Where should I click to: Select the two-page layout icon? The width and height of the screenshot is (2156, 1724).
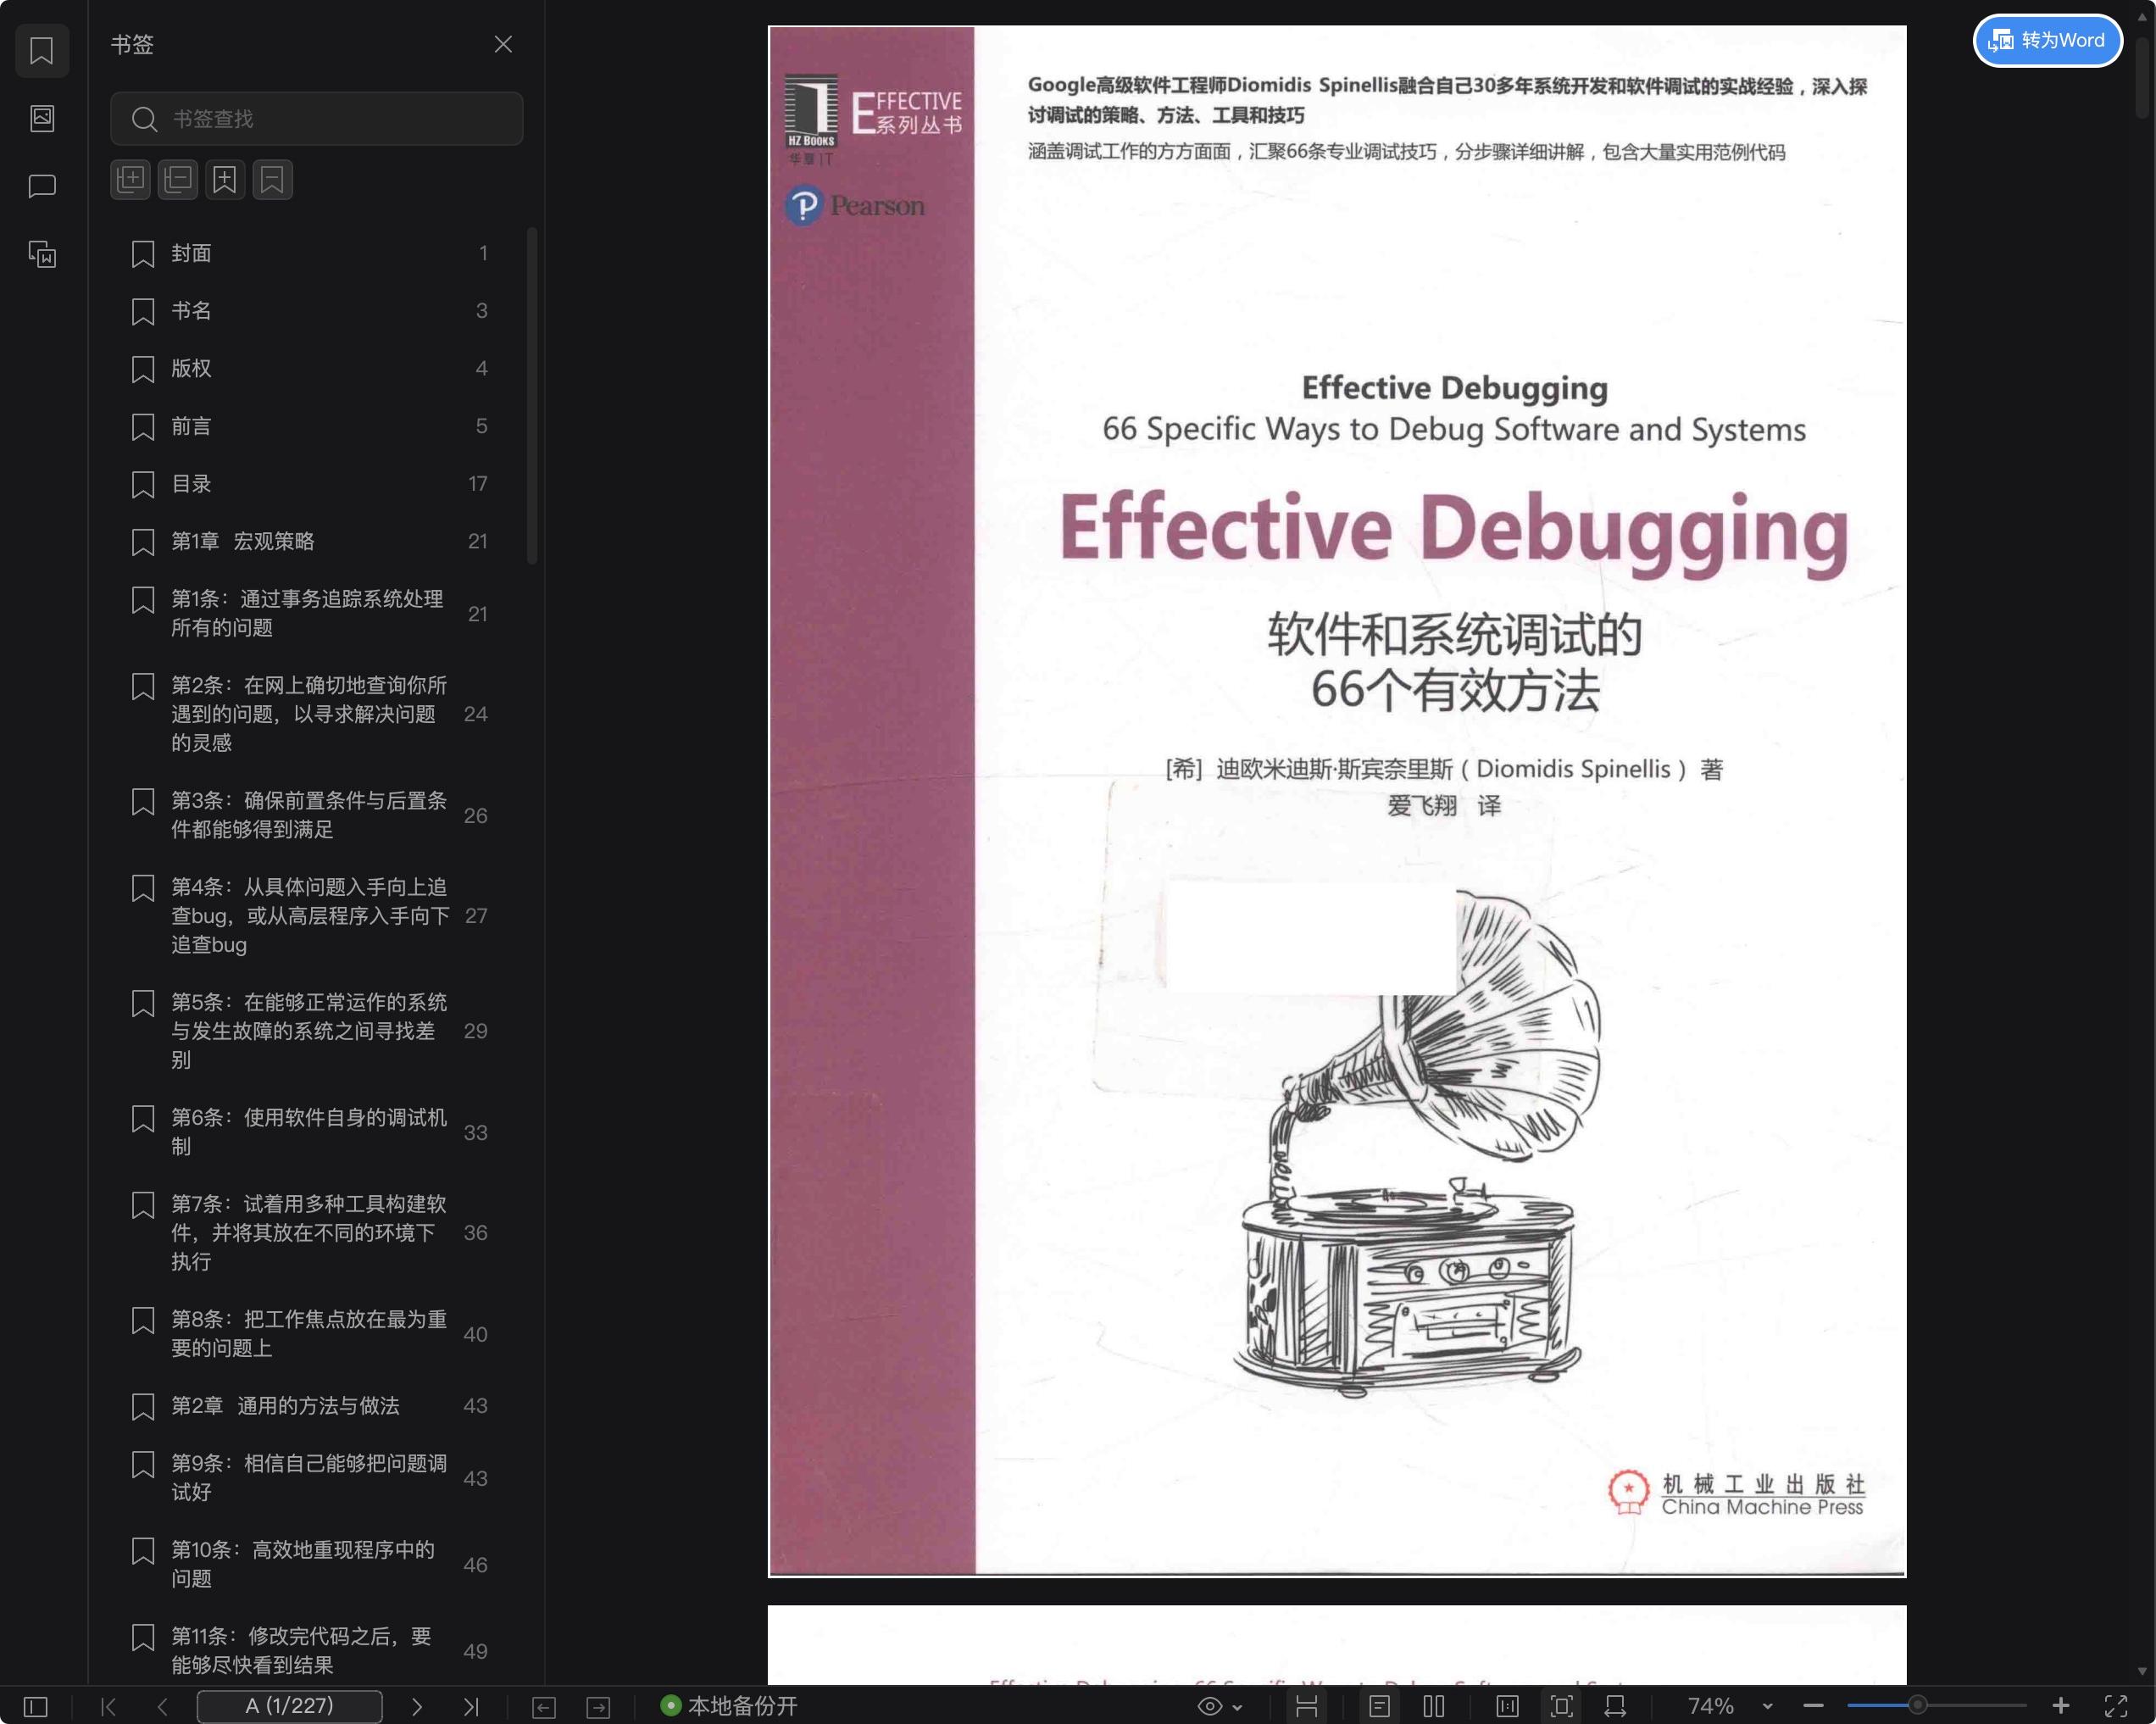(1433, 1706)
